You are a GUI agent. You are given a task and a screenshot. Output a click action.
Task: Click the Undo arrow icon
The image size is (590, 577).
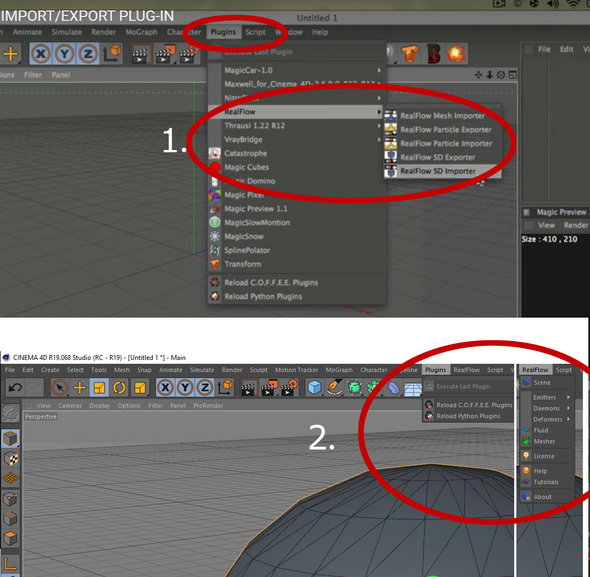click(x=15, y=387)
